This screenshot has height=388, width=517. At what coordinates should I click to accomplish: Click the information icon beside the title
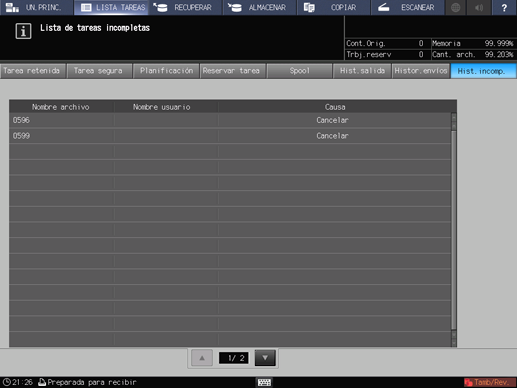coord(23,31)
